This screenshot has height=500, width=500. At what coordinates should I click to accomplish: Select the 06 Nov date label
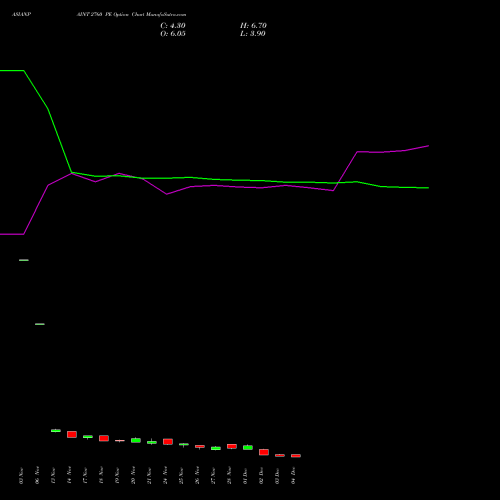pyautogui.click(x=38, y=475)
